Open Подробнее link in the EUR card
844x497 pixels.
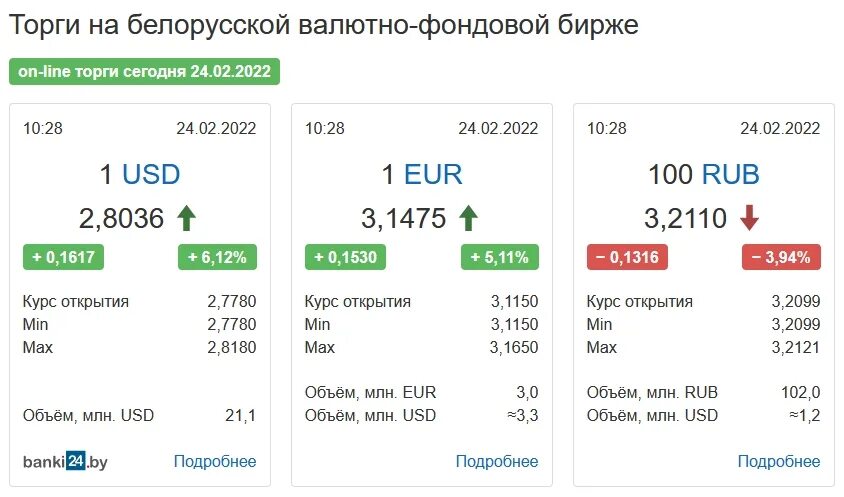point(497,461)
